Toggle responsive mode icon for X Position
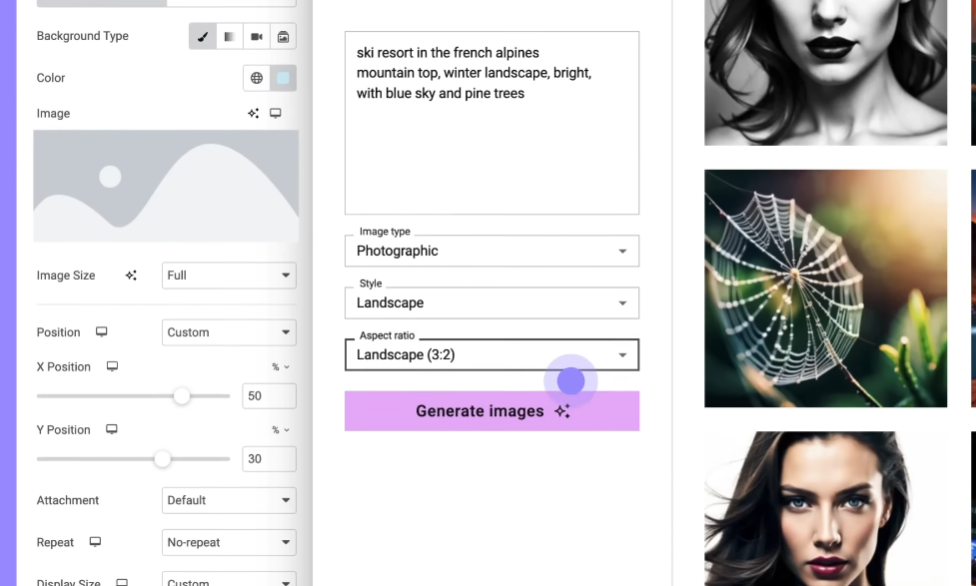The image size is (976, 586). 112,366
